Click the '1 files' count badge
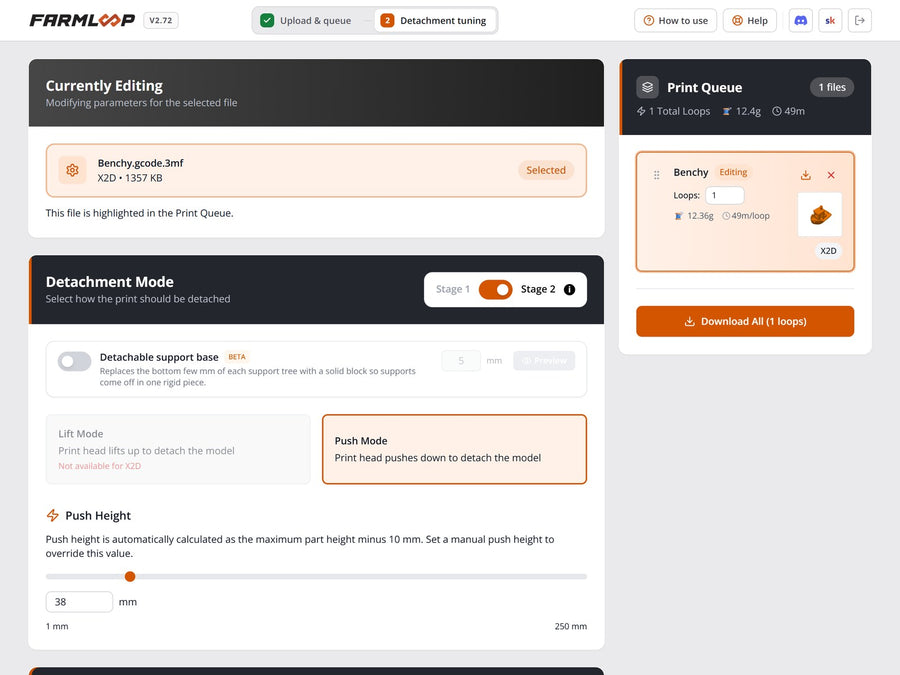Screen dimensions: 900x675 tap(832, 87)
